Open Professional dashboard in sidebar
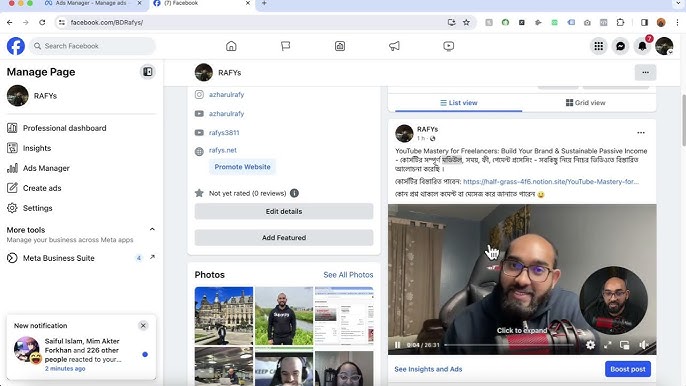Screen dimensions: 686x386 point(81,128)
